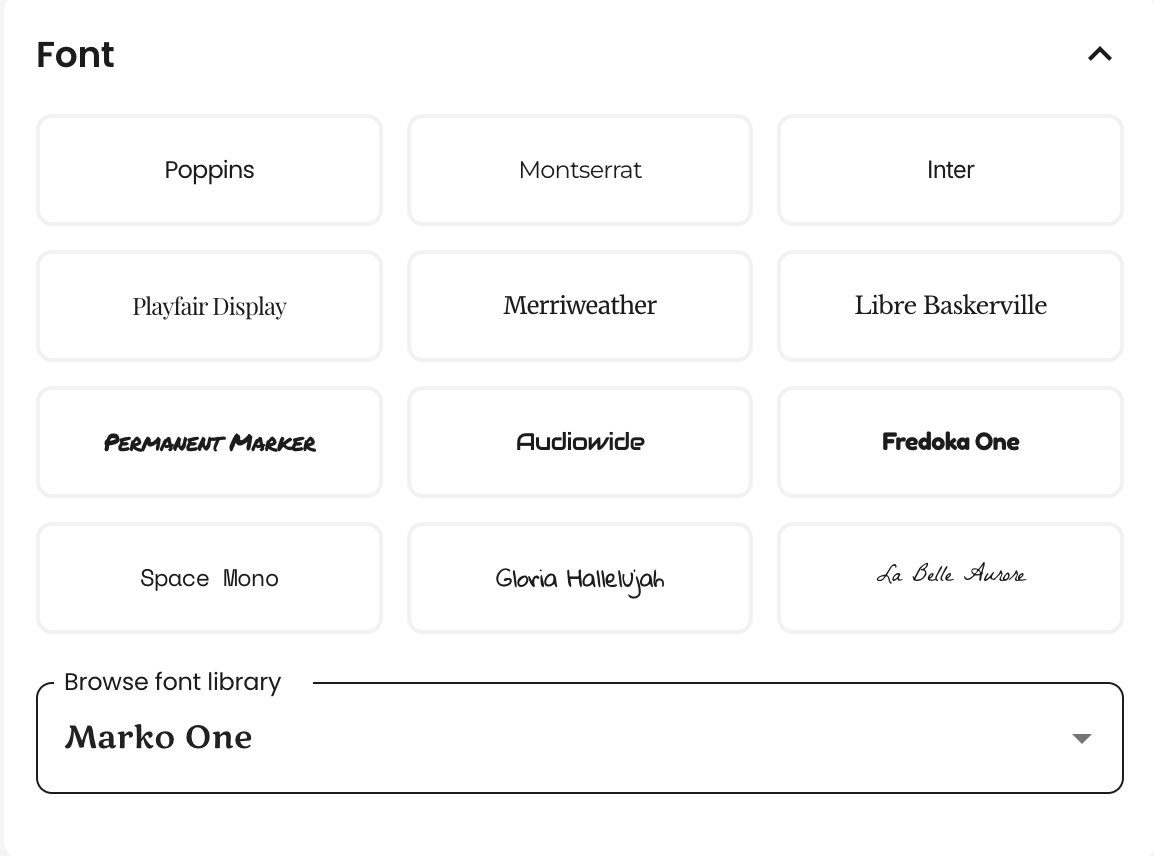
Task: Apply the Permanent Marker font
Action: (x=209, y=442)
